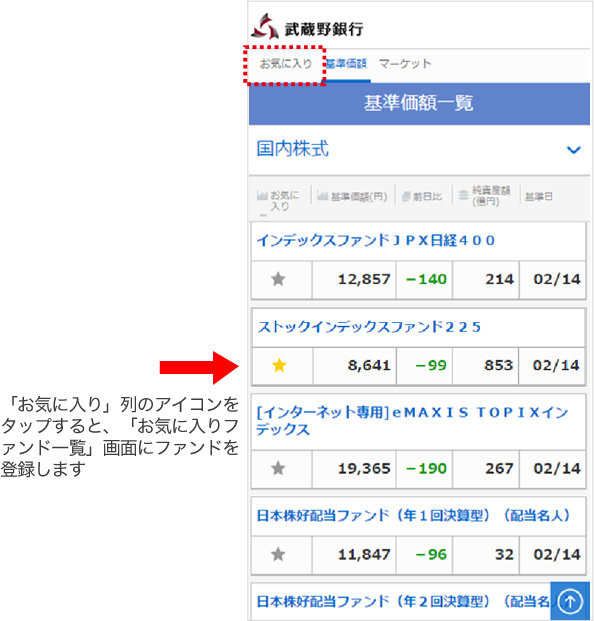The height and width of the screenshot is (621, 594).
Task: Favorite the 年1回決算型 fund star
Action: tap(278, 554)
